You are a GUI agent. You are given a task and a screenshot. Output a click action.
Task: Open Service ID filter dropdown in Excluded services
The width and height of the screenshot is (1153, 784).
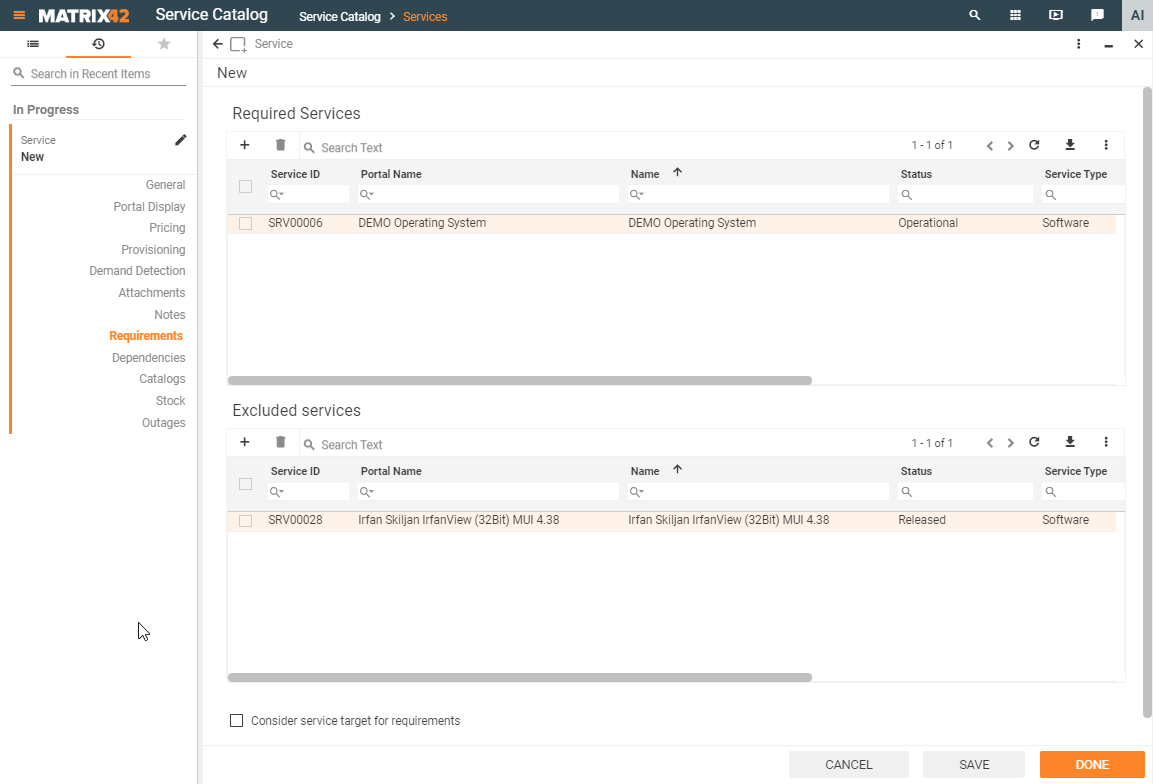(278, 492)
